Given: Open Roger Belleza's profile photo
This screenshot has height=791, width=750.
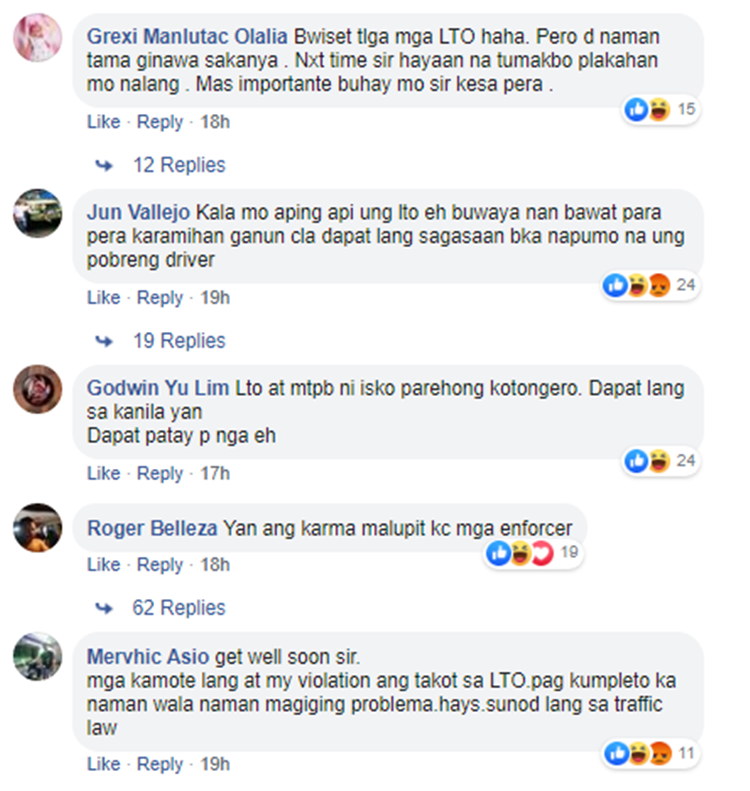Looking at the screenshot, I should tap(38, 528).
